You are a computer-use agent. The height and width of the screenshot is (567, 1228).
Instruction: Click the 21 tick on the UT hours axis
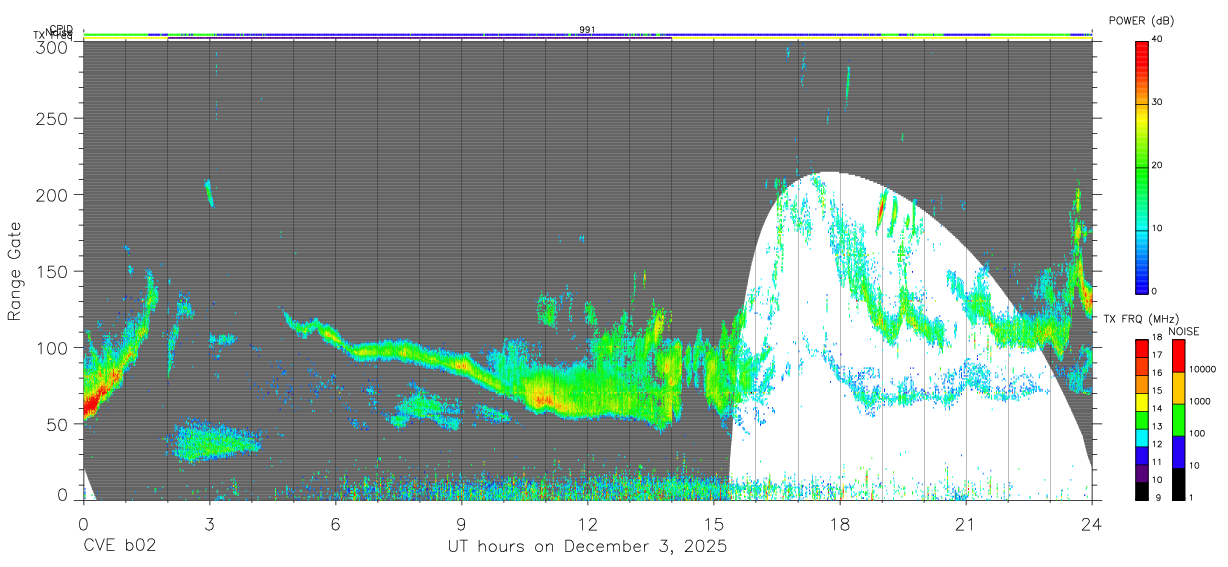[966, 524]
